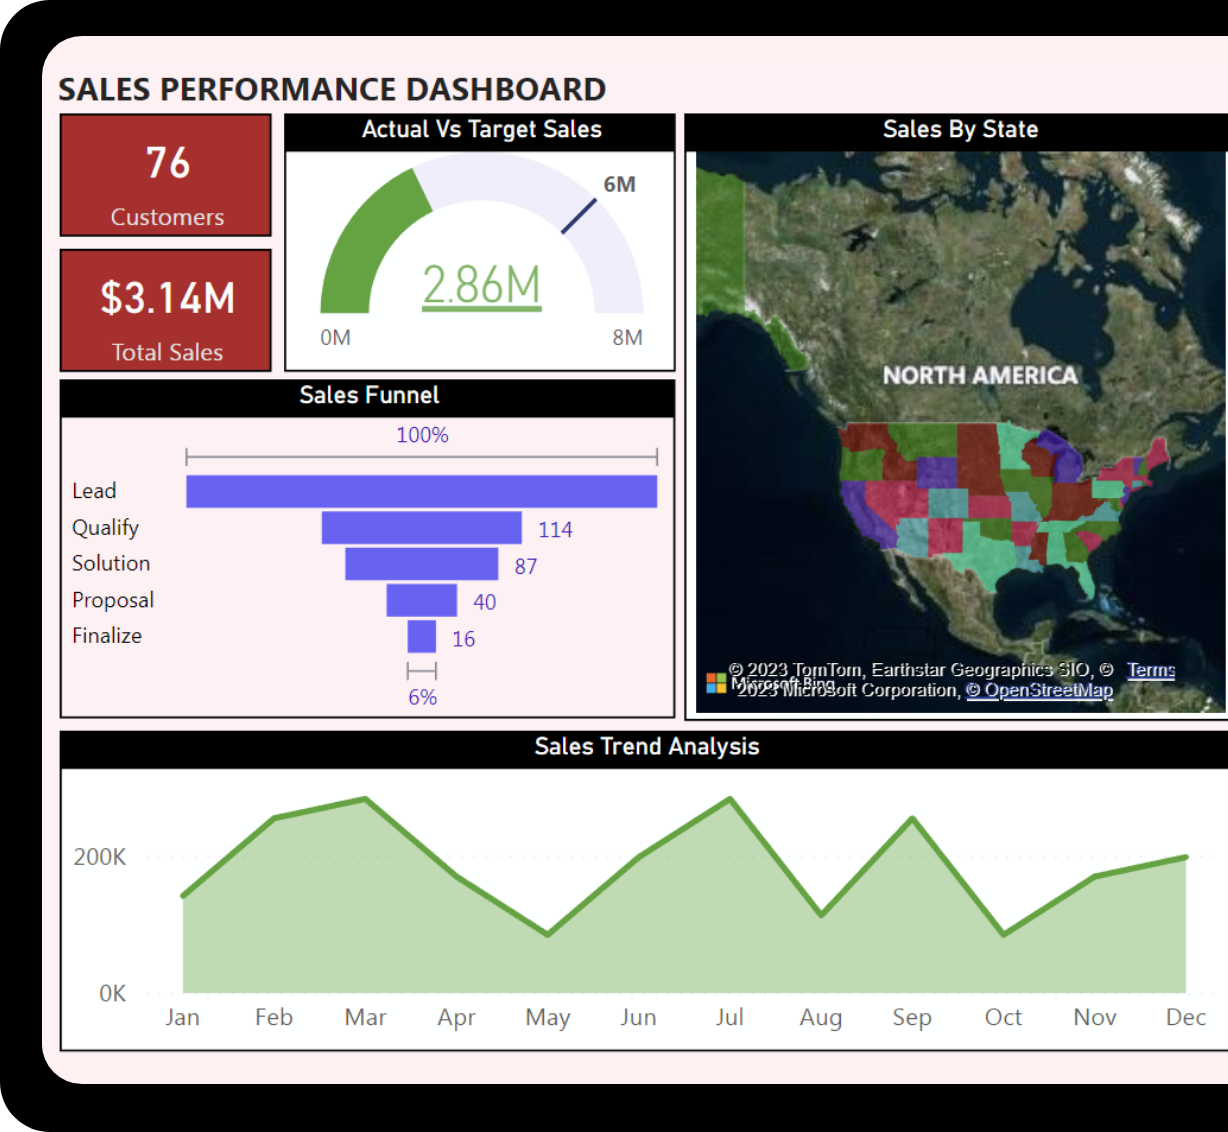Click the 100% label above the funnel
This screenshot has width=1228, height=1132.
click(x=422, y=435)
